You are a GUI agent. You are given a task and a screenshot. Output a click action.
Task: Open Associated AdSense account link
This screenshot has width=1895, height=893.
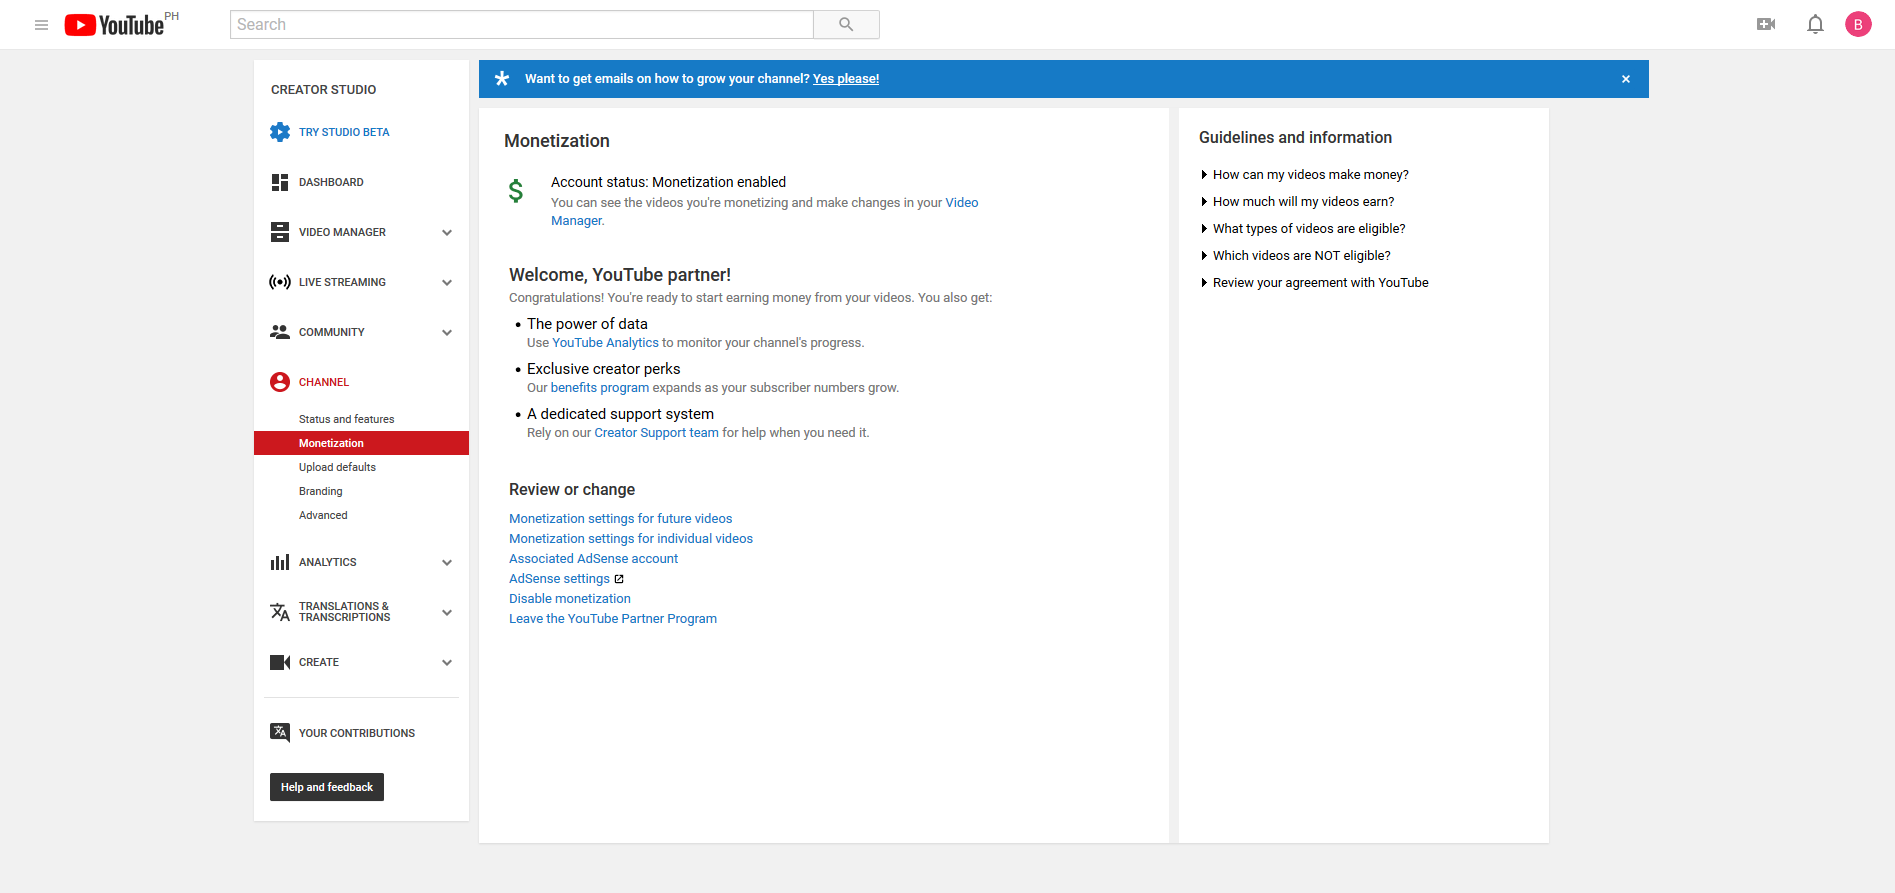594,559
